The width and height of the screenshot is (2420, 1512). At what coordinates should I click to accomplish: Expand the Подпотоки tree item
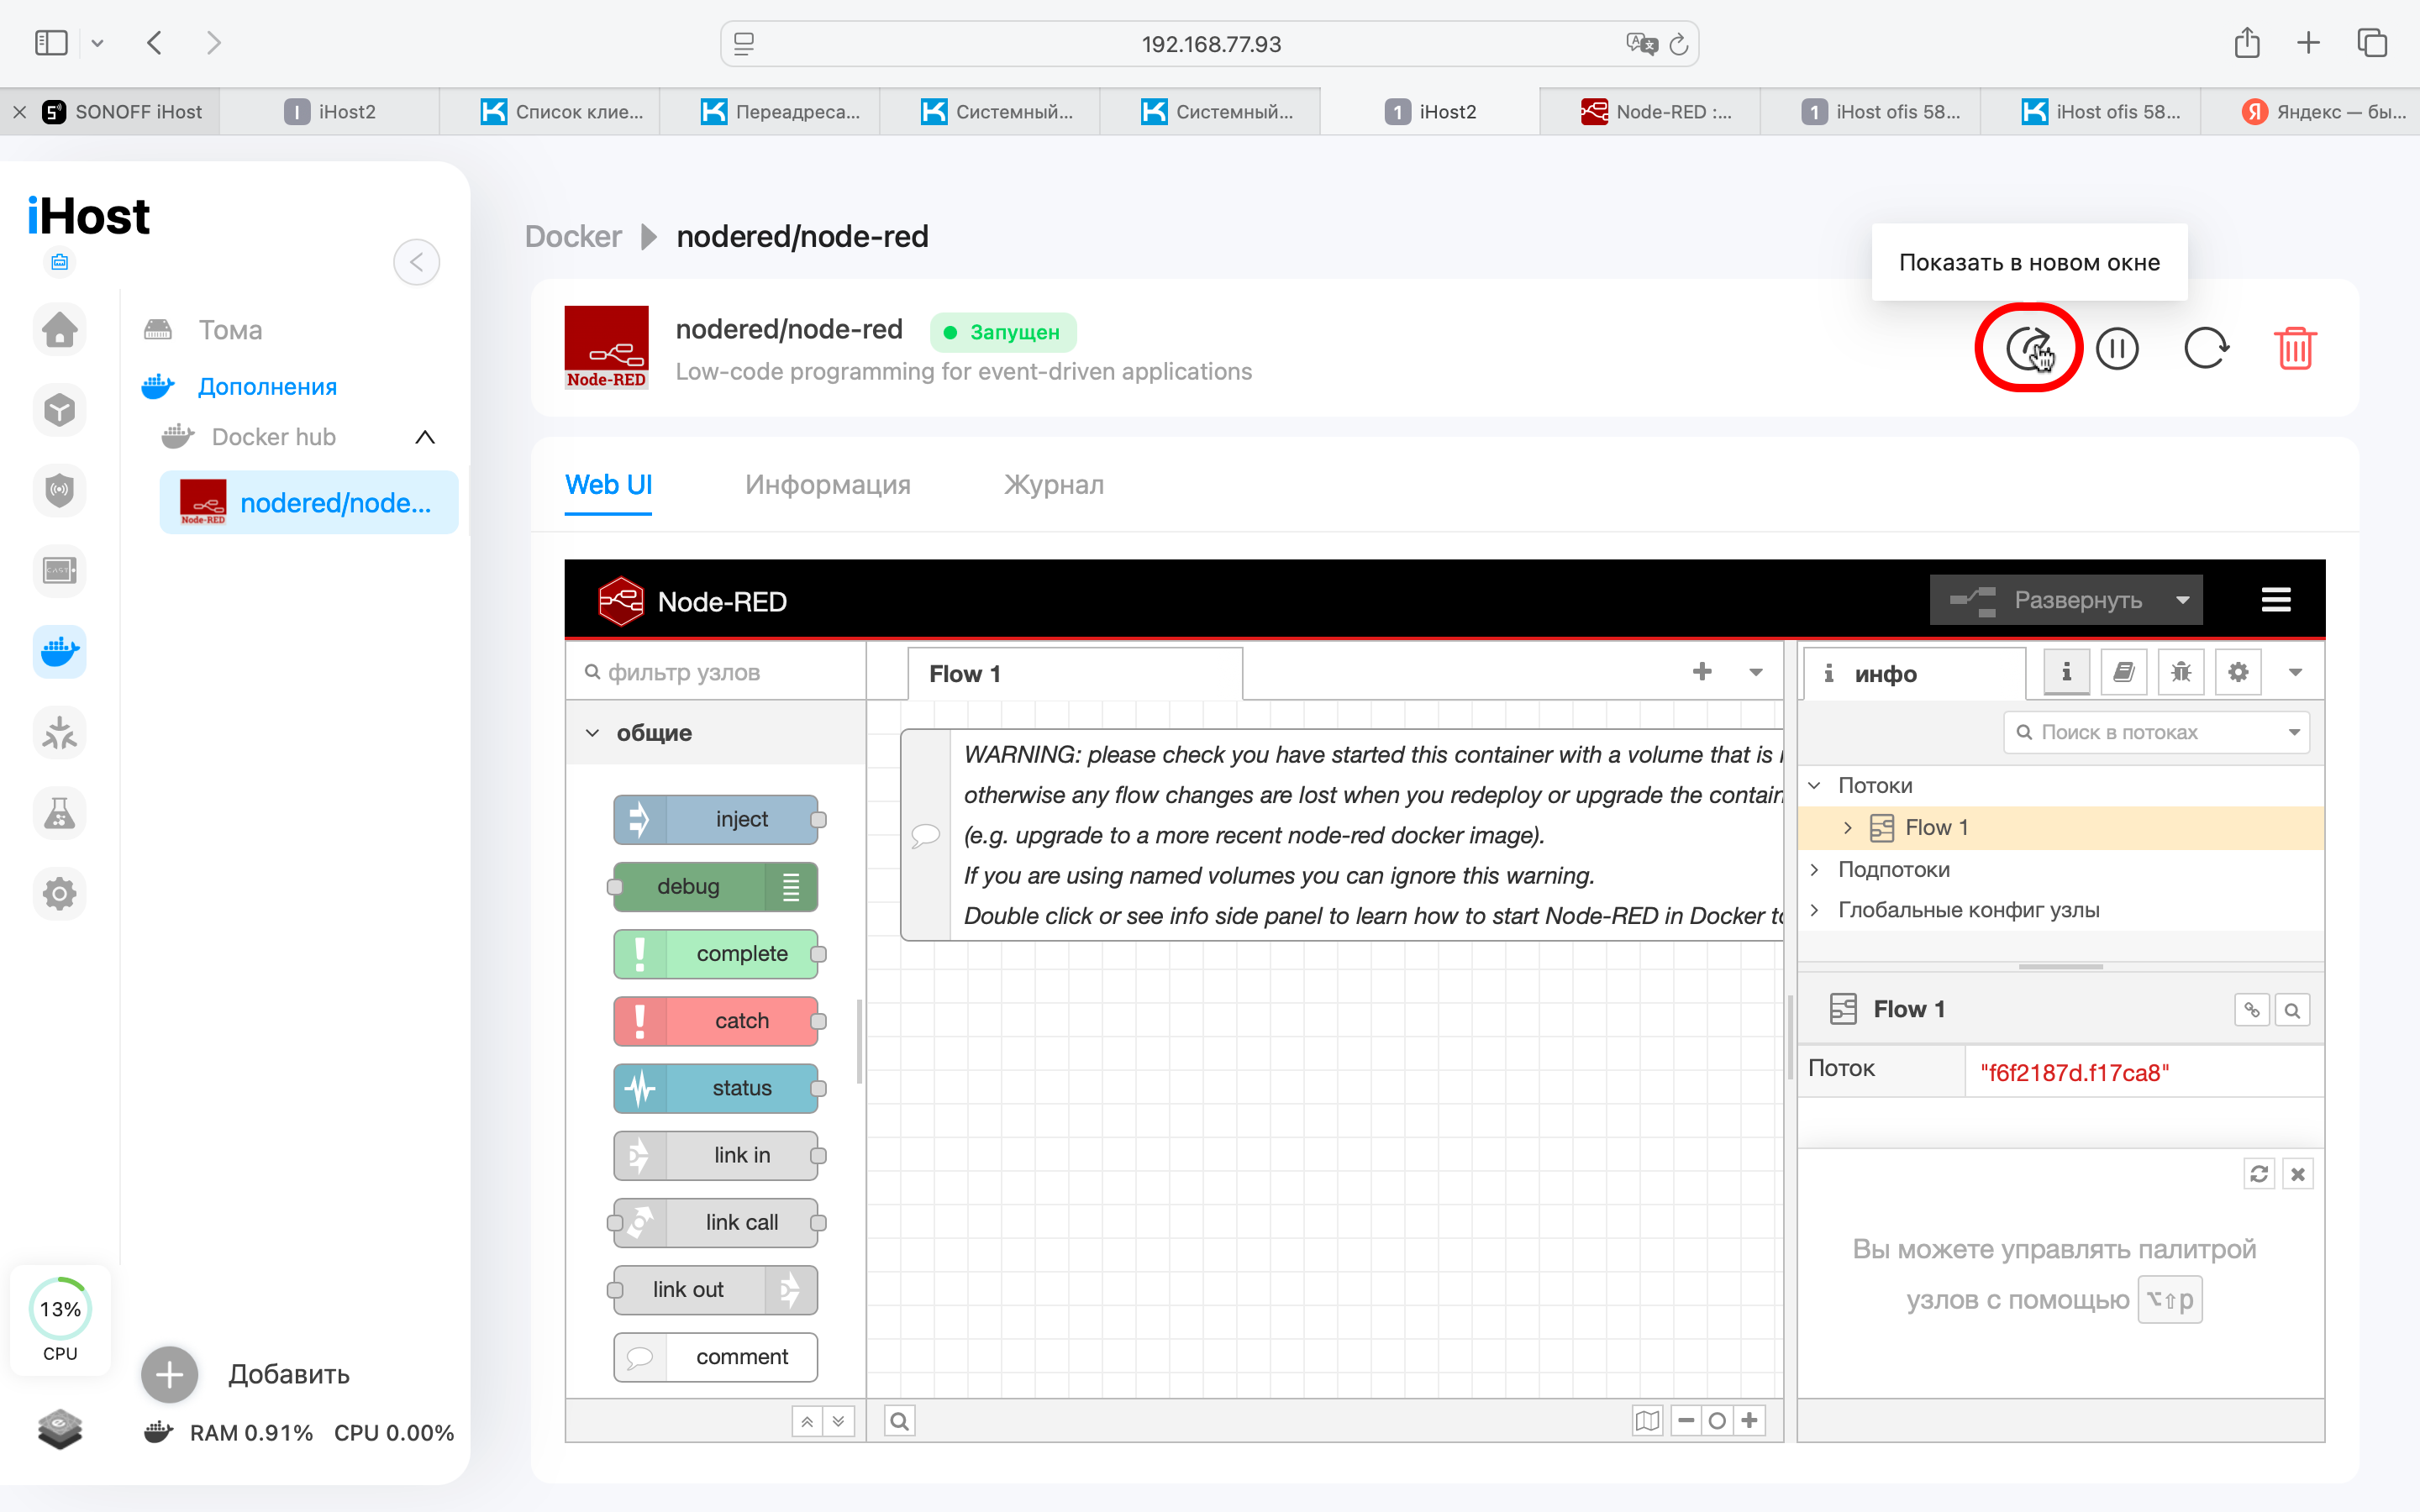click(1815, 869)
